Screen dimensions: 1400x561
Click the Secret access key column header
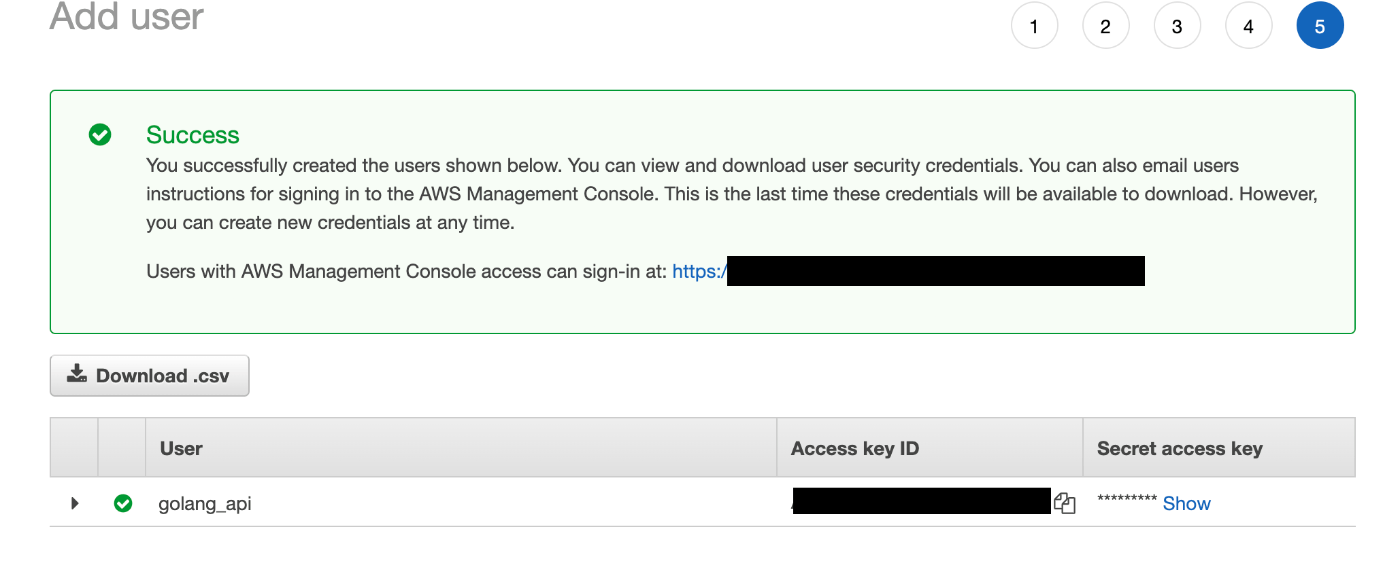click(1179, 449)
